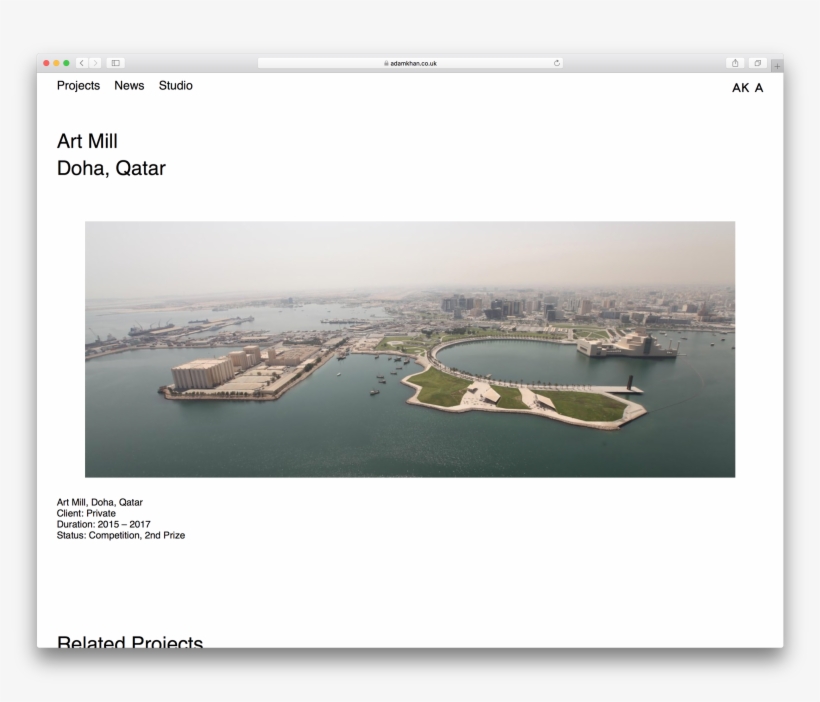Click the Doha aerial photo
This screenshot has height=702, width=820.
click(x=410, y=349)
